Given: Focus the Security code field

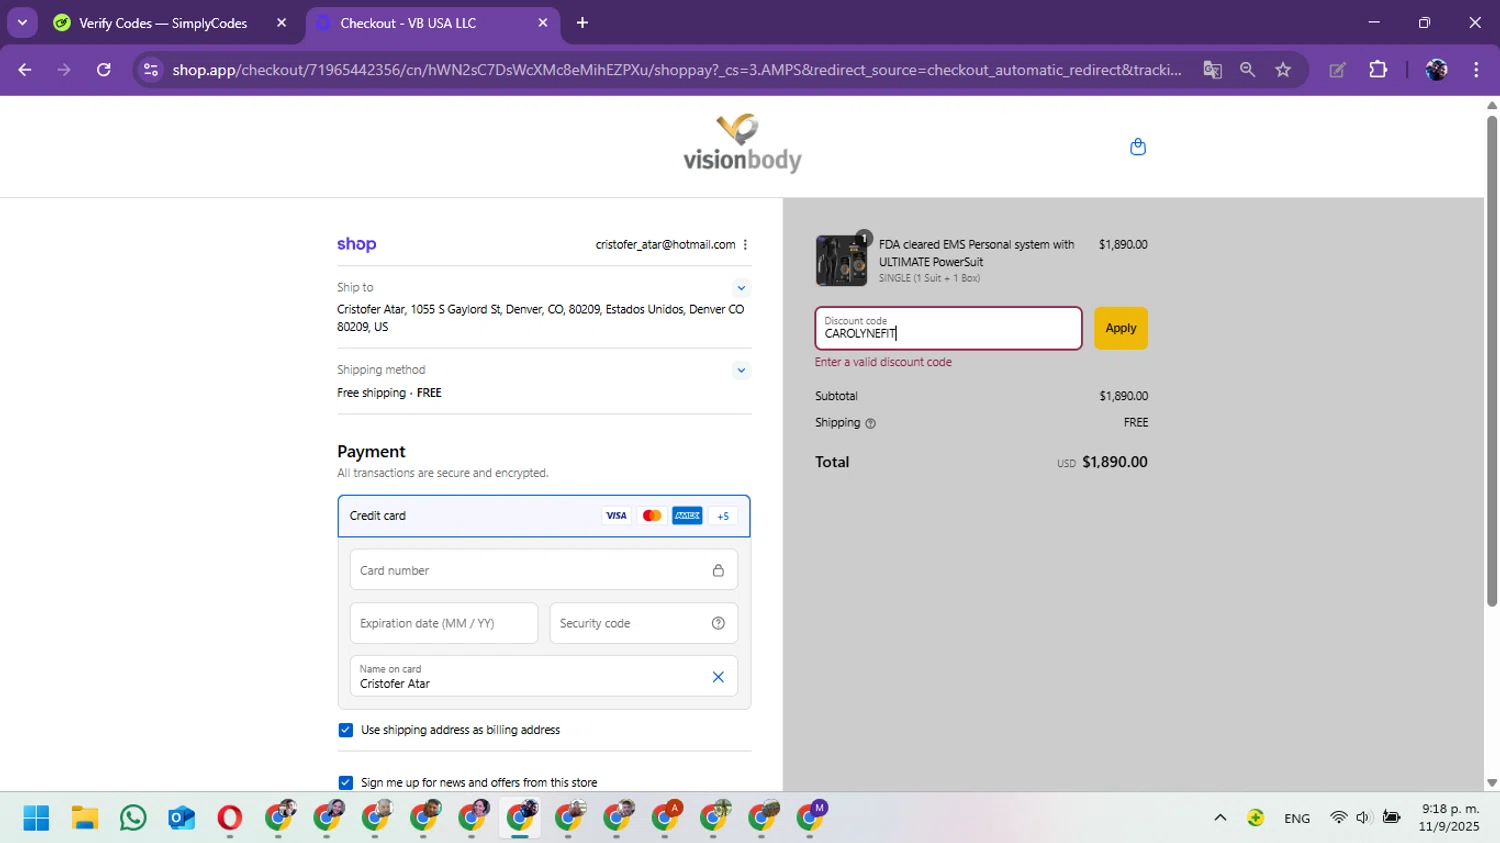Looking at the screenshot, I should [644, 623].
